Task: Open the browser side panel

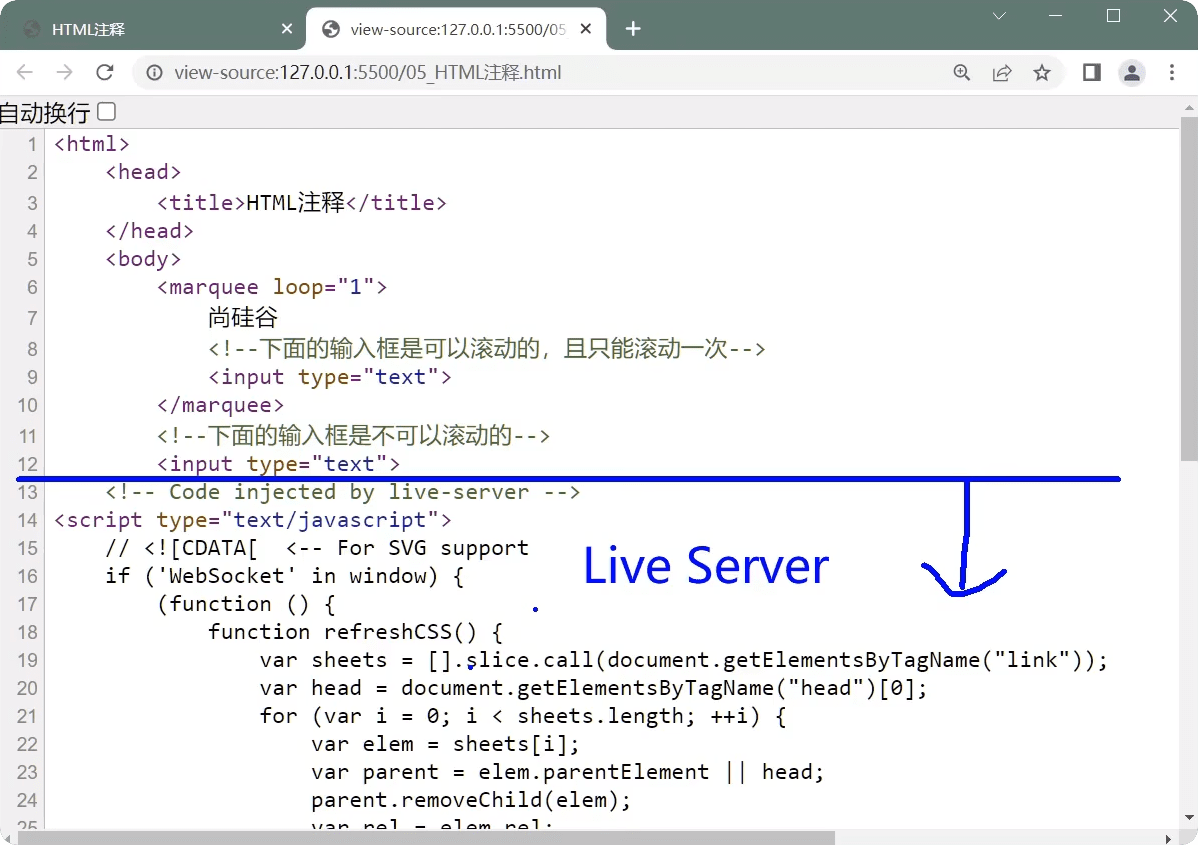Action: [x=1092, y=73]
